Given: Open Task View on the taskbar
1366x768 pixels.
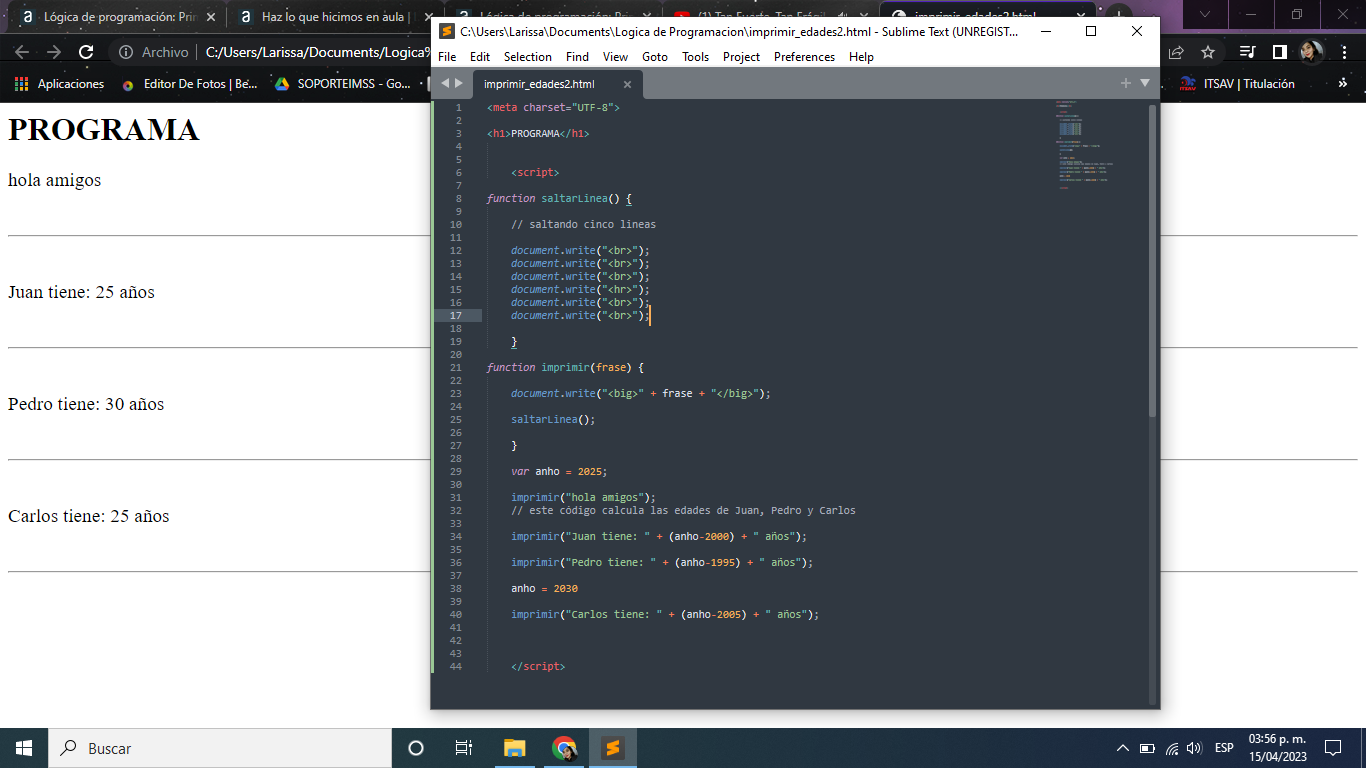Looking at the screenshot, I should pos(464,748).
